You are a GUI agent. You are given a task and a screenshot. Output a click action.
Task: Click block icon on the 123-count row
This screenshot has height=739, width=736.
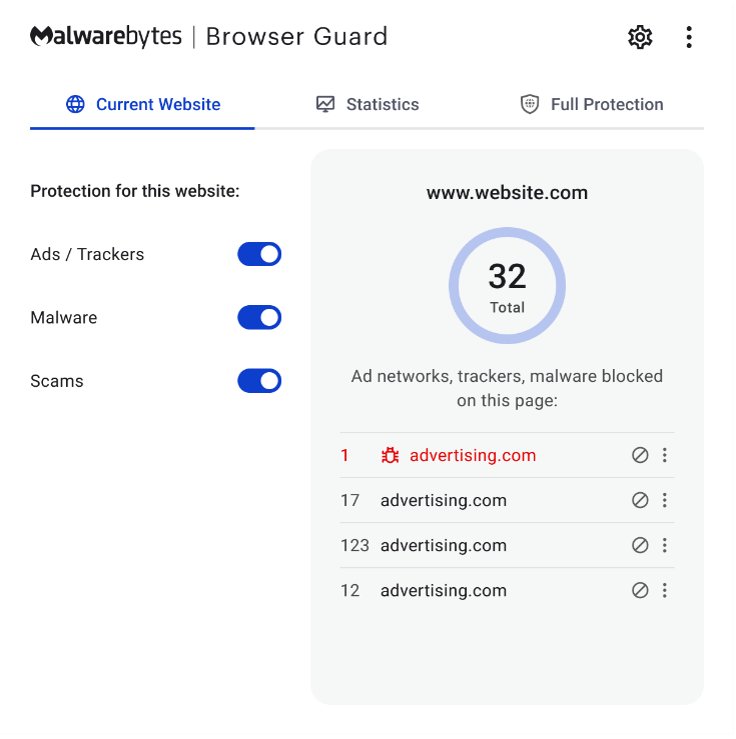(640, 546)
